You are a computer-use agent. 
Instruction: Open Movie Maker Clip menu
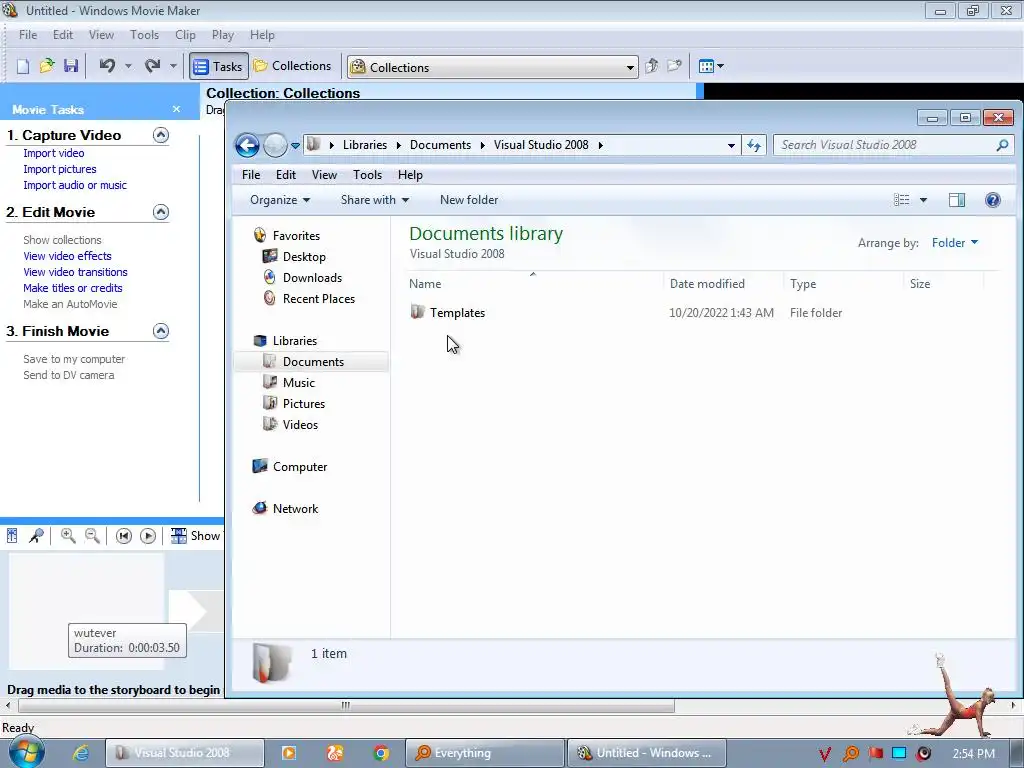(185, 35)
